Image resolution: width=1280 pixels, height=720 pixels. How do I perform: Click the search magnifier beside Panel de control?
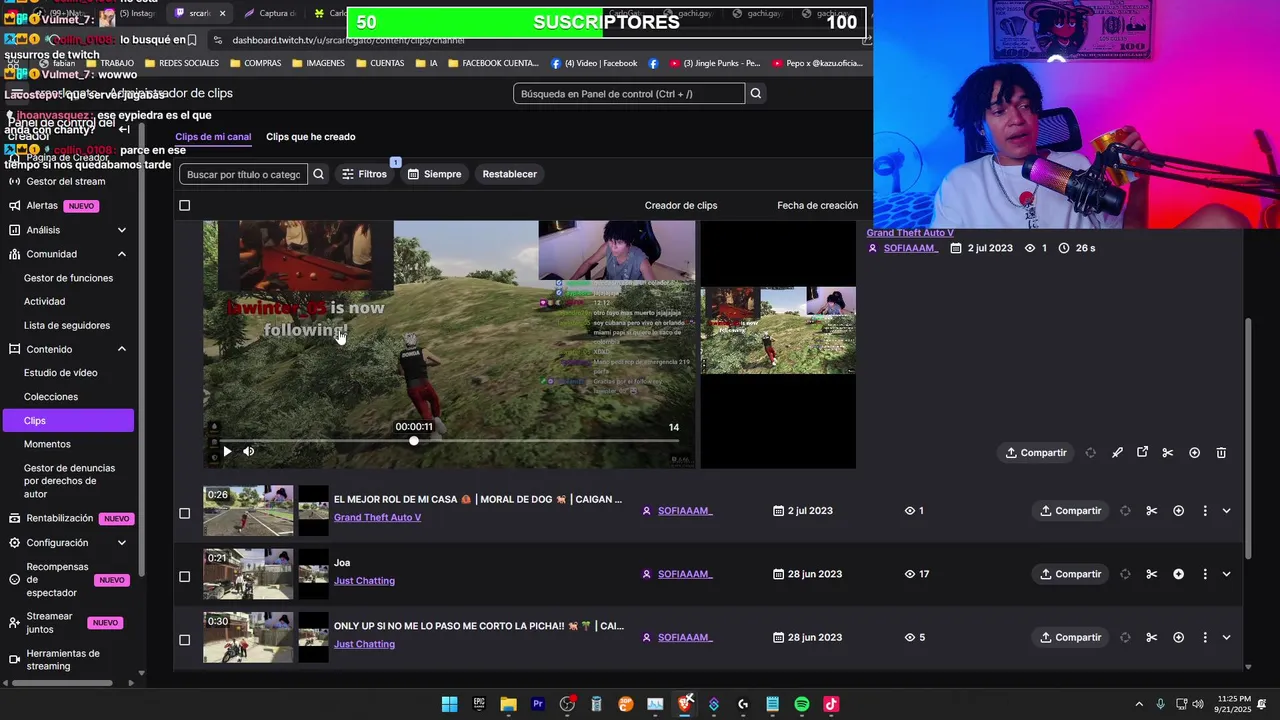click(756, 94)
